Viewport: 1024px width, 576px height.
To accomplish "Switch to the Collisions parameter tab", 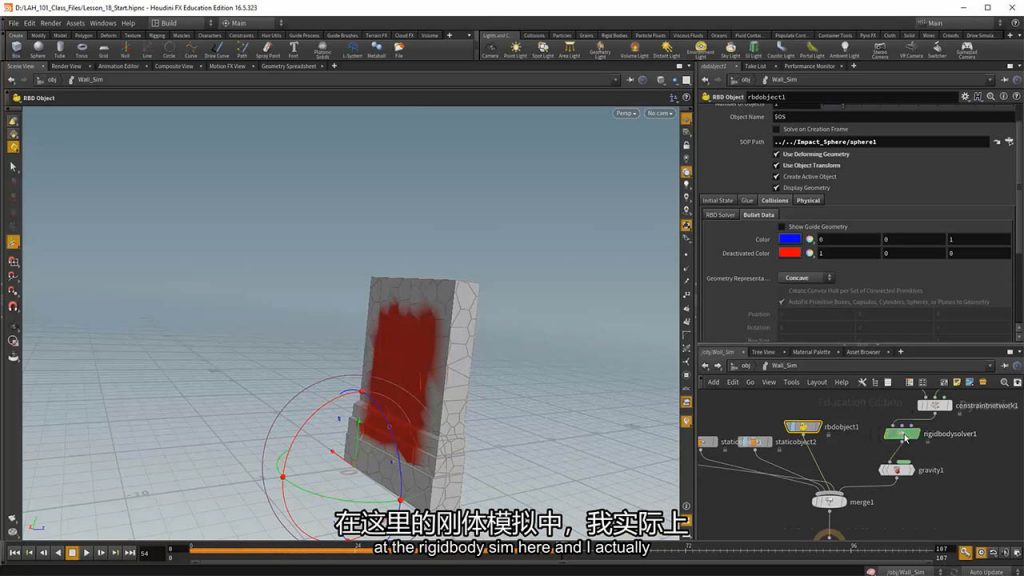I will pos(775,200).
